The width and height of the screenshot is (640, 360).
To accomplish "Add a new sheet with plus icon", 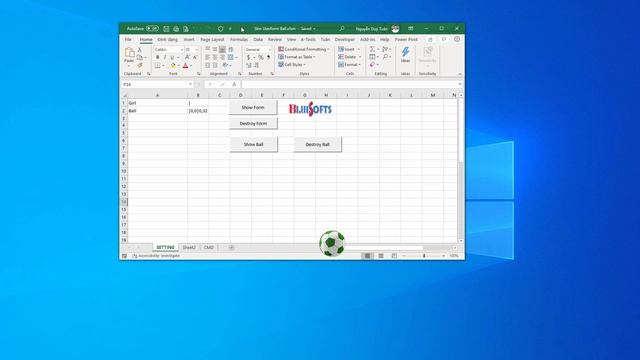I will coord(231,247).
